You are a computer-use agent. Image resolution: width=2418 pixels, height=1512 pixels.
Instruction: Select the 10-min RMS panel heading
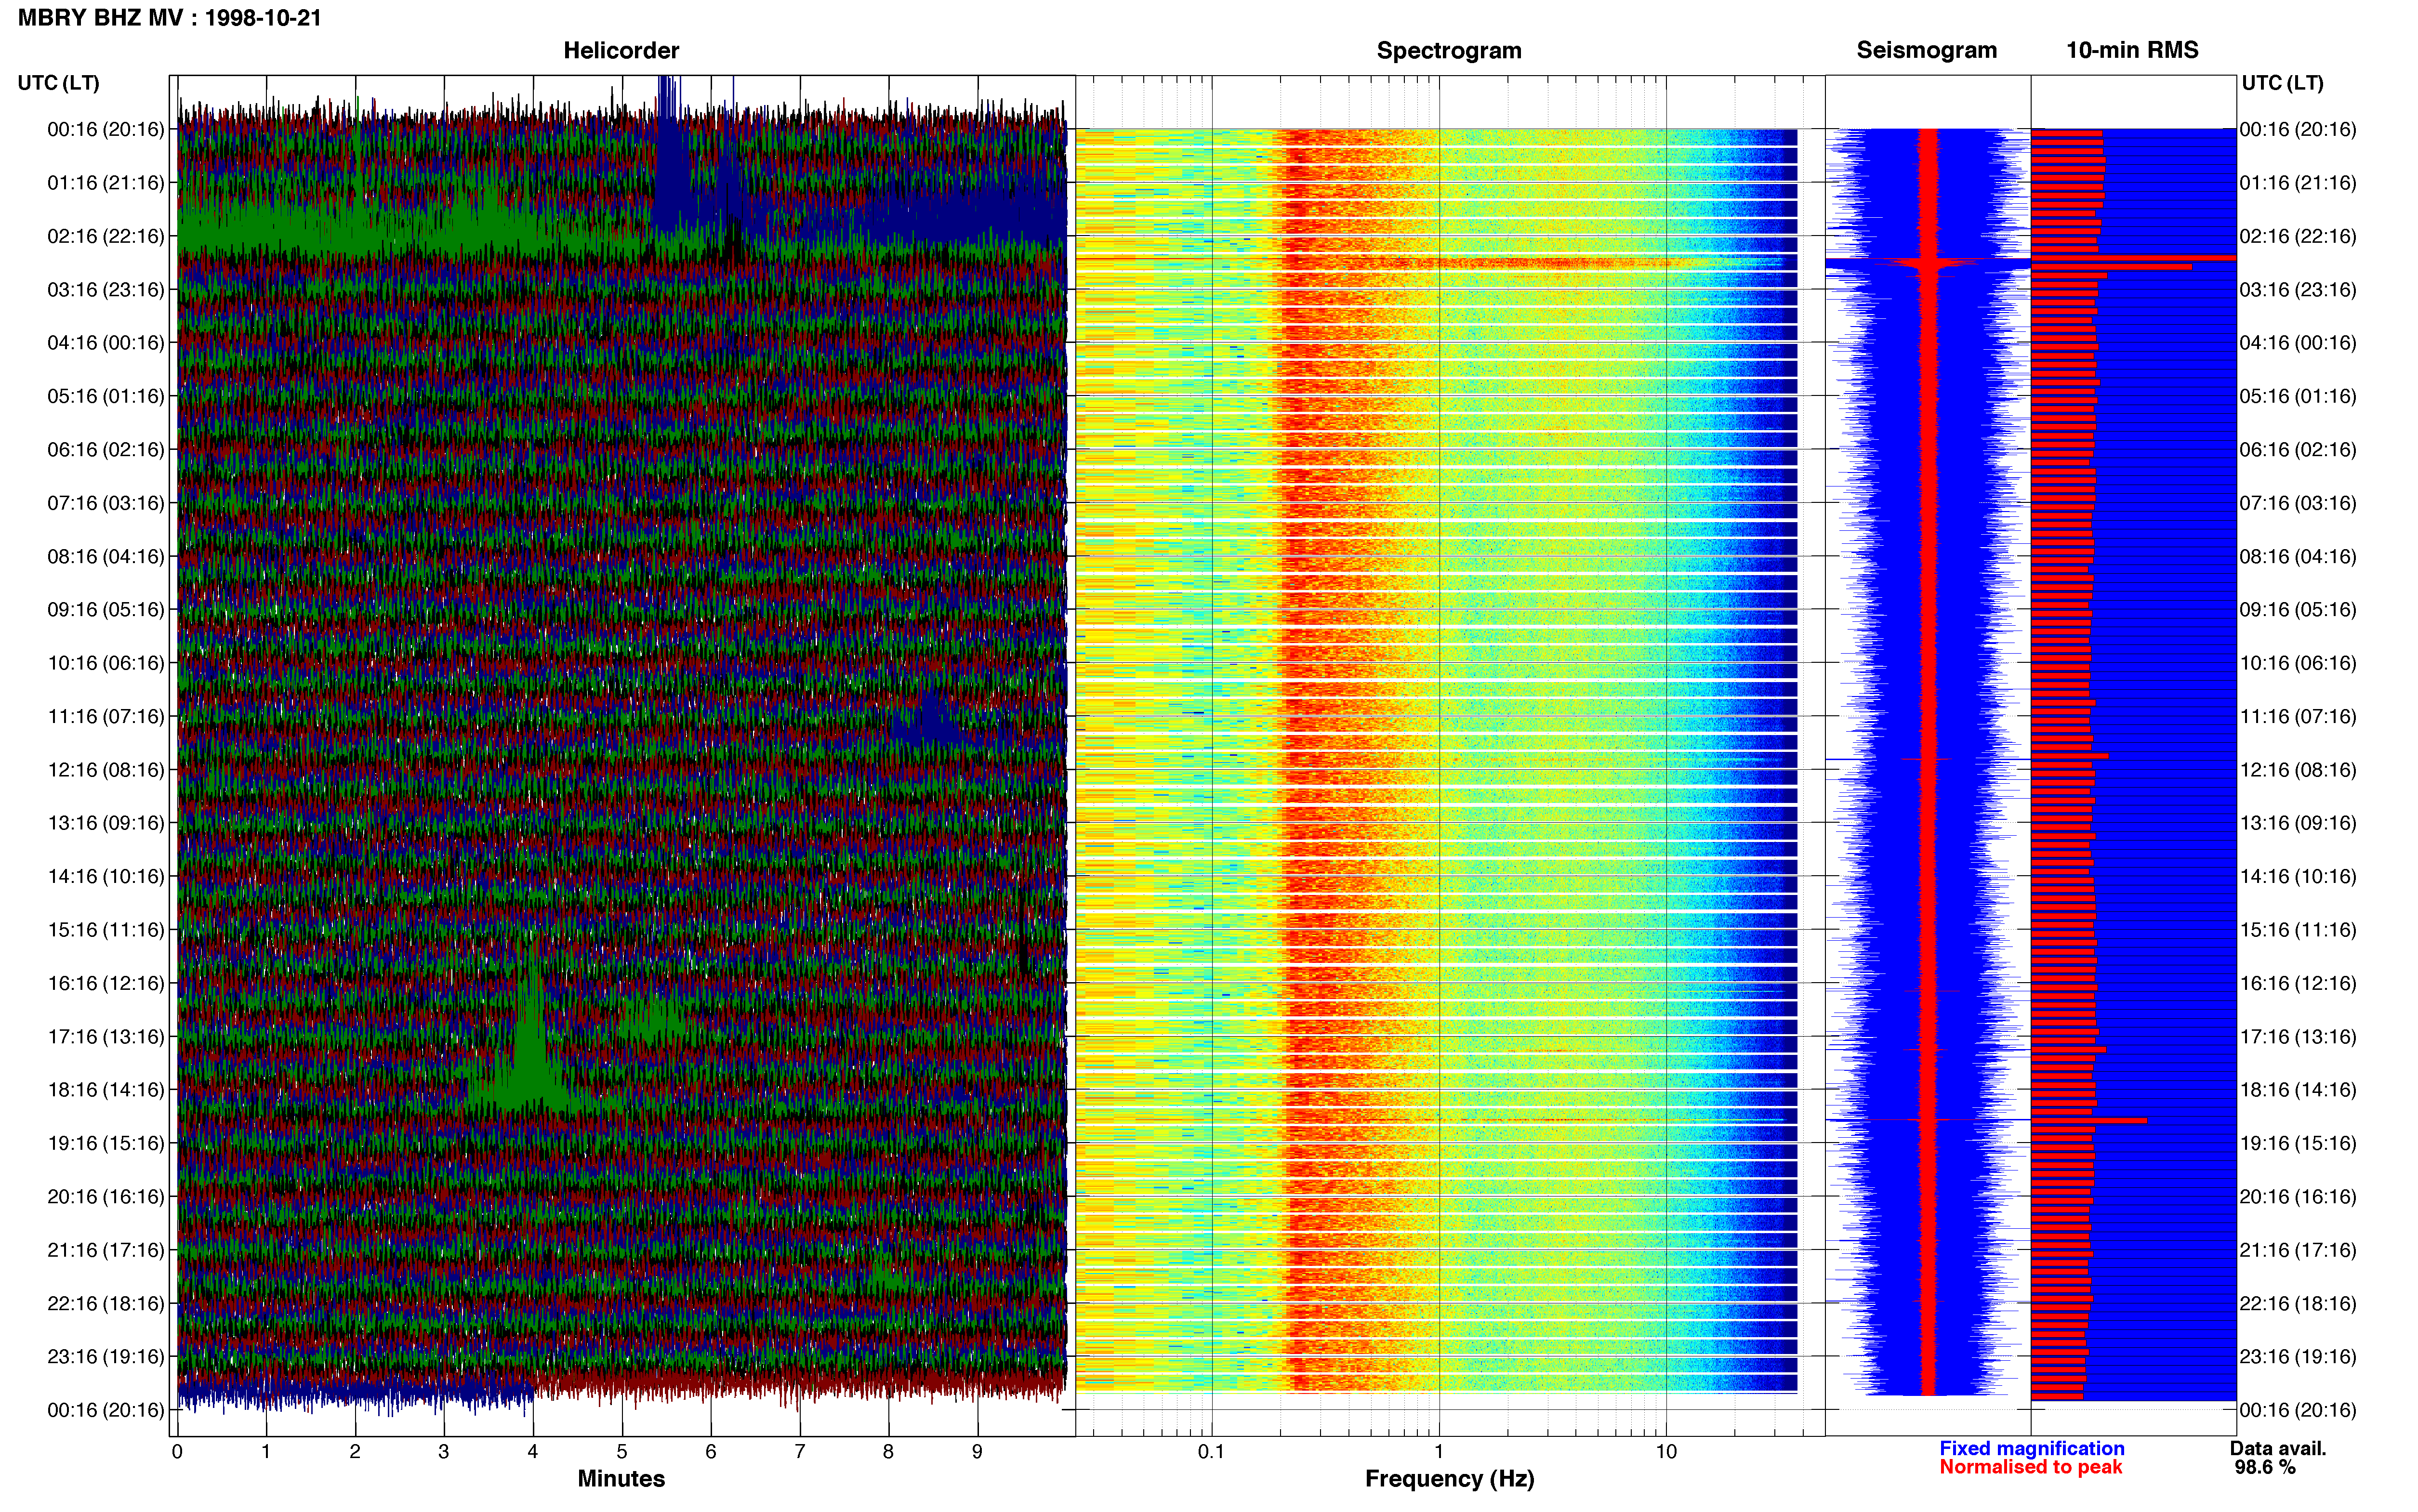point(2132,50)
